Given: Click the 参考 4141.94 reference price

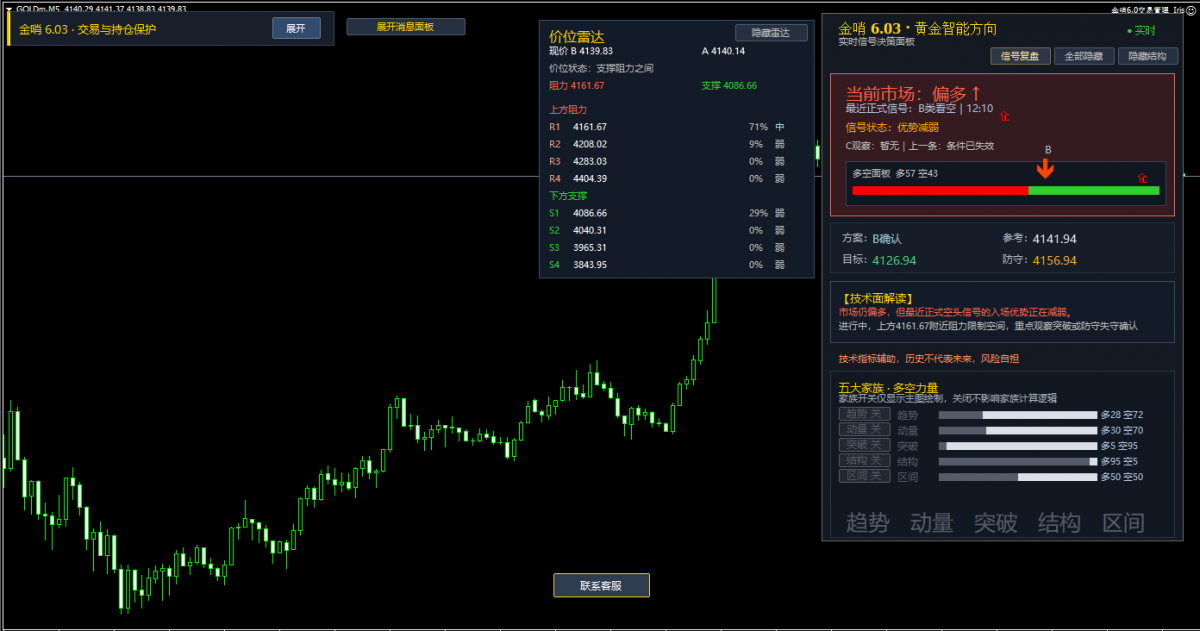Looking at the screenshot, I should click(1039, 239).
